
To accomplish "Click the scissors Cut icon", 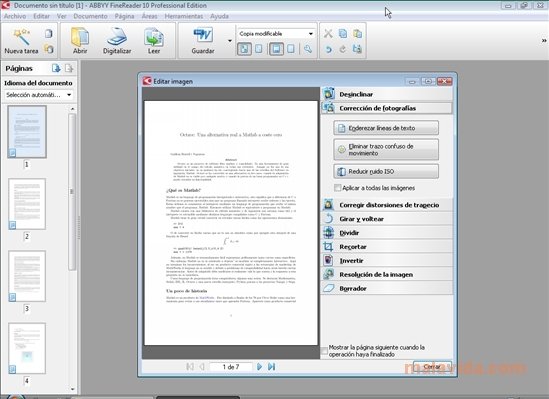I will (328, 34).
